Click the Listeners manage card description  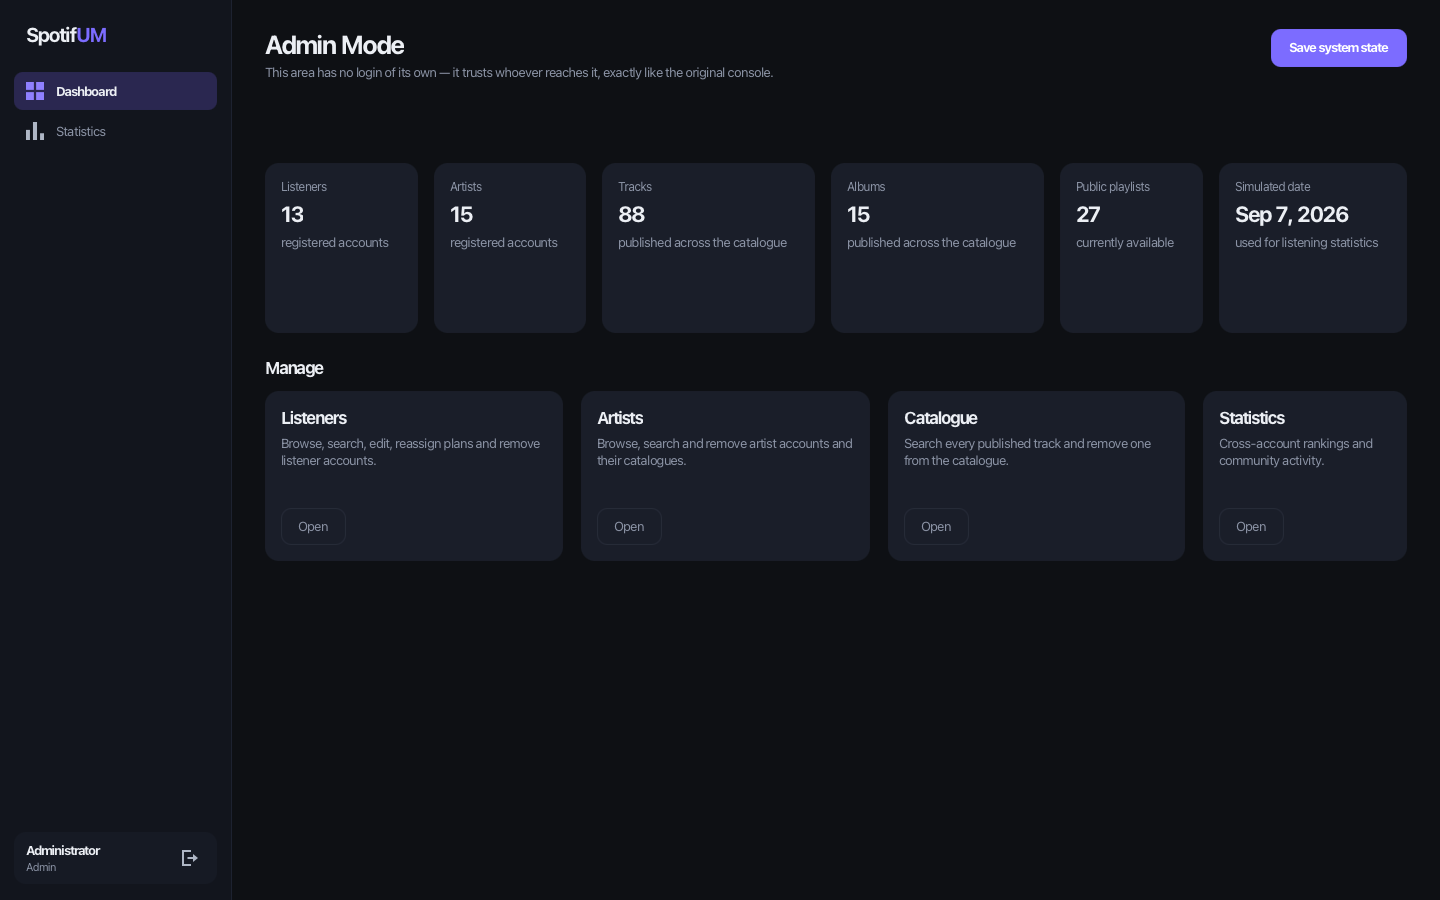pyautogui.click(x=410, y=452)
